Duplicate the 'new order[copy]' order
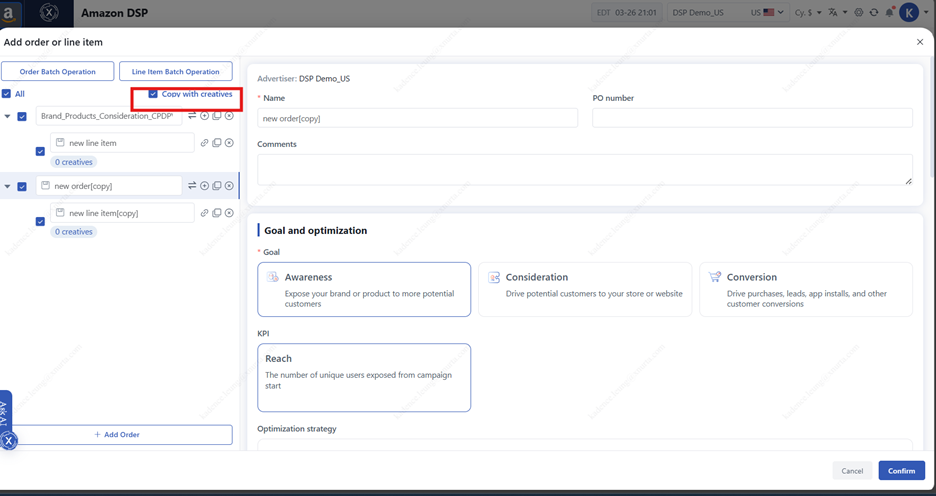 tap(217, 186)
